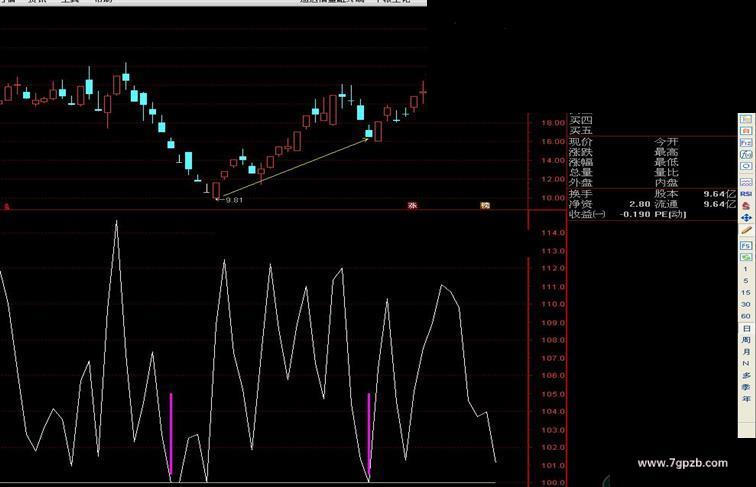Switch to 60-minute period
756x487 pixels.
click(746, 316)
